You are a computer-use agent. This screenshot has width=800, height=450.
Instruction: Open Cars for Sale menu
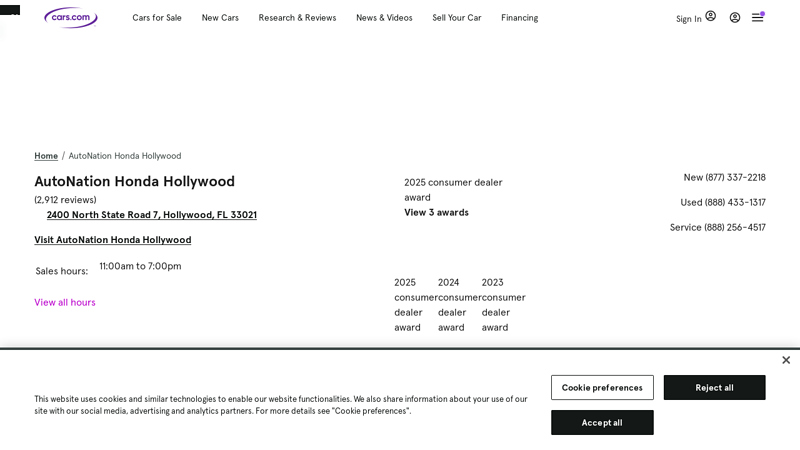pos(157,18)
